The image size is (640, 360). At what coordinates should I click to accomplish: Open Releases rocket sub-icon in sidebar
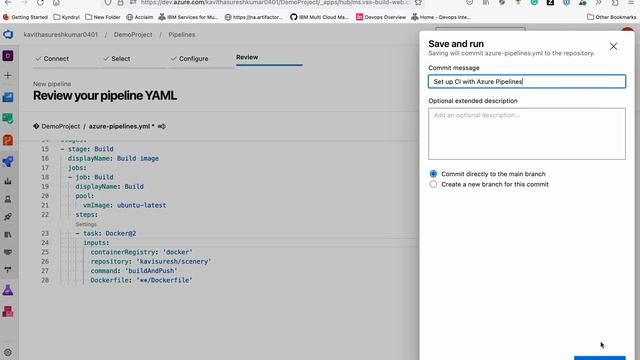pos(8,217)
